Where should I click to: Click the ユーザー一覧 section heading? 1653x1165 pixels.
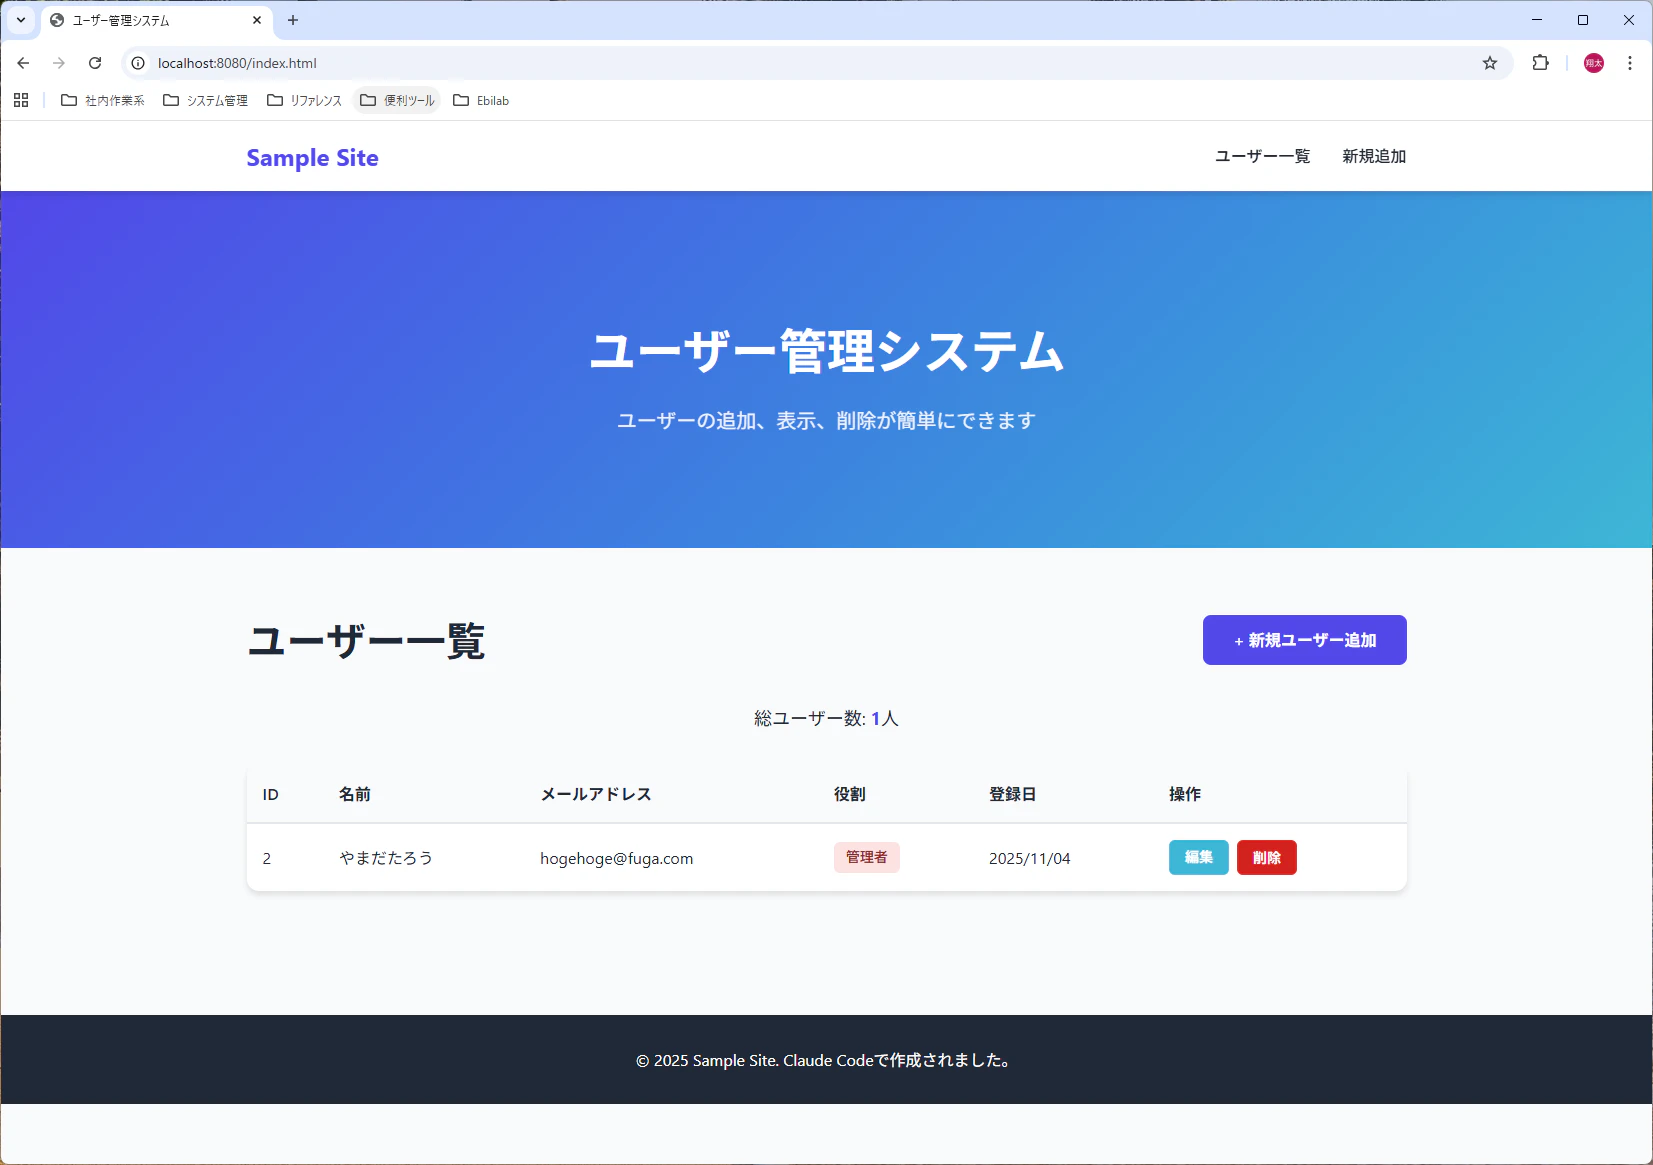[366, 640]
